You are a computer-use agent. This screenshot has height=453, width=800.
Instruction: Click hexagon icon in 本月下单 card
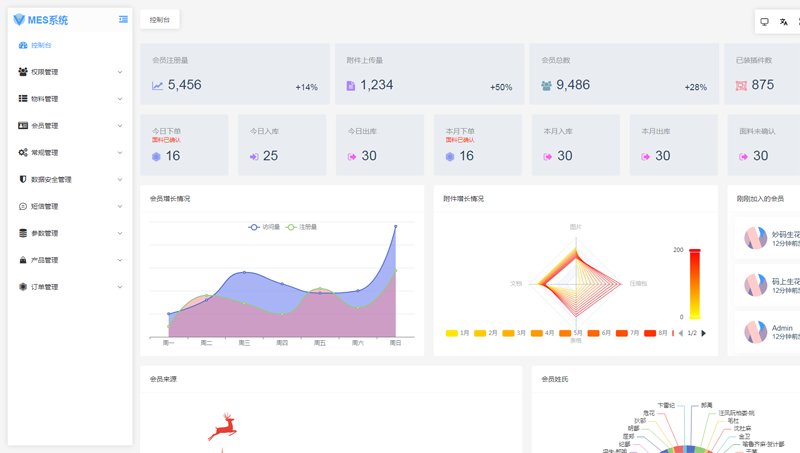tap(450, 157)
